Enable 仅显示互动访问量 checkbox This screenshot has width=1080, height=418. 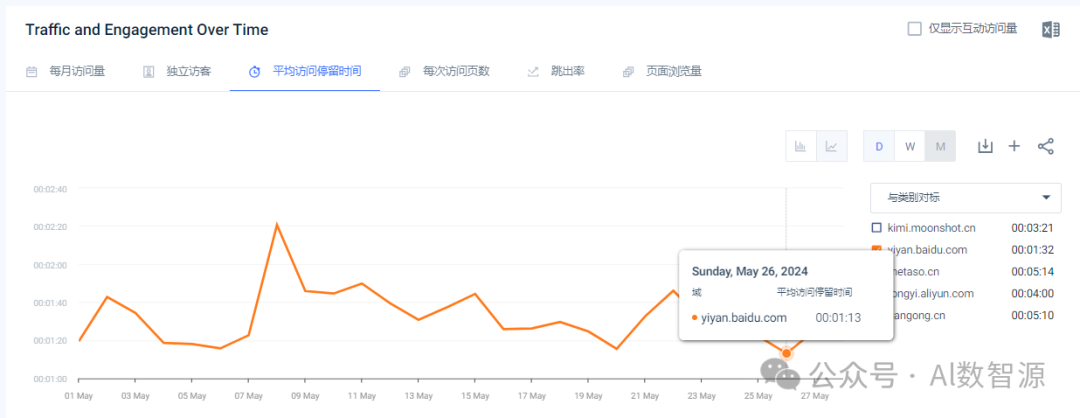(x=915, y=29)
